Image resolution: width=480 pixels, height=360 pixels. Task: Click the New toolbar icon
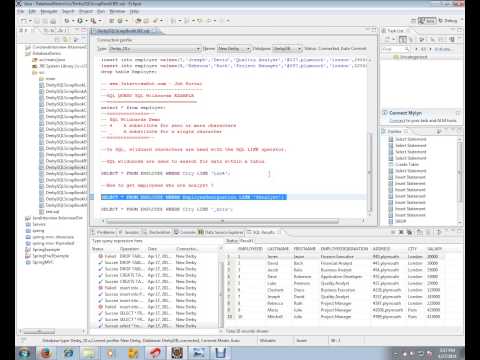coord(24,21)
